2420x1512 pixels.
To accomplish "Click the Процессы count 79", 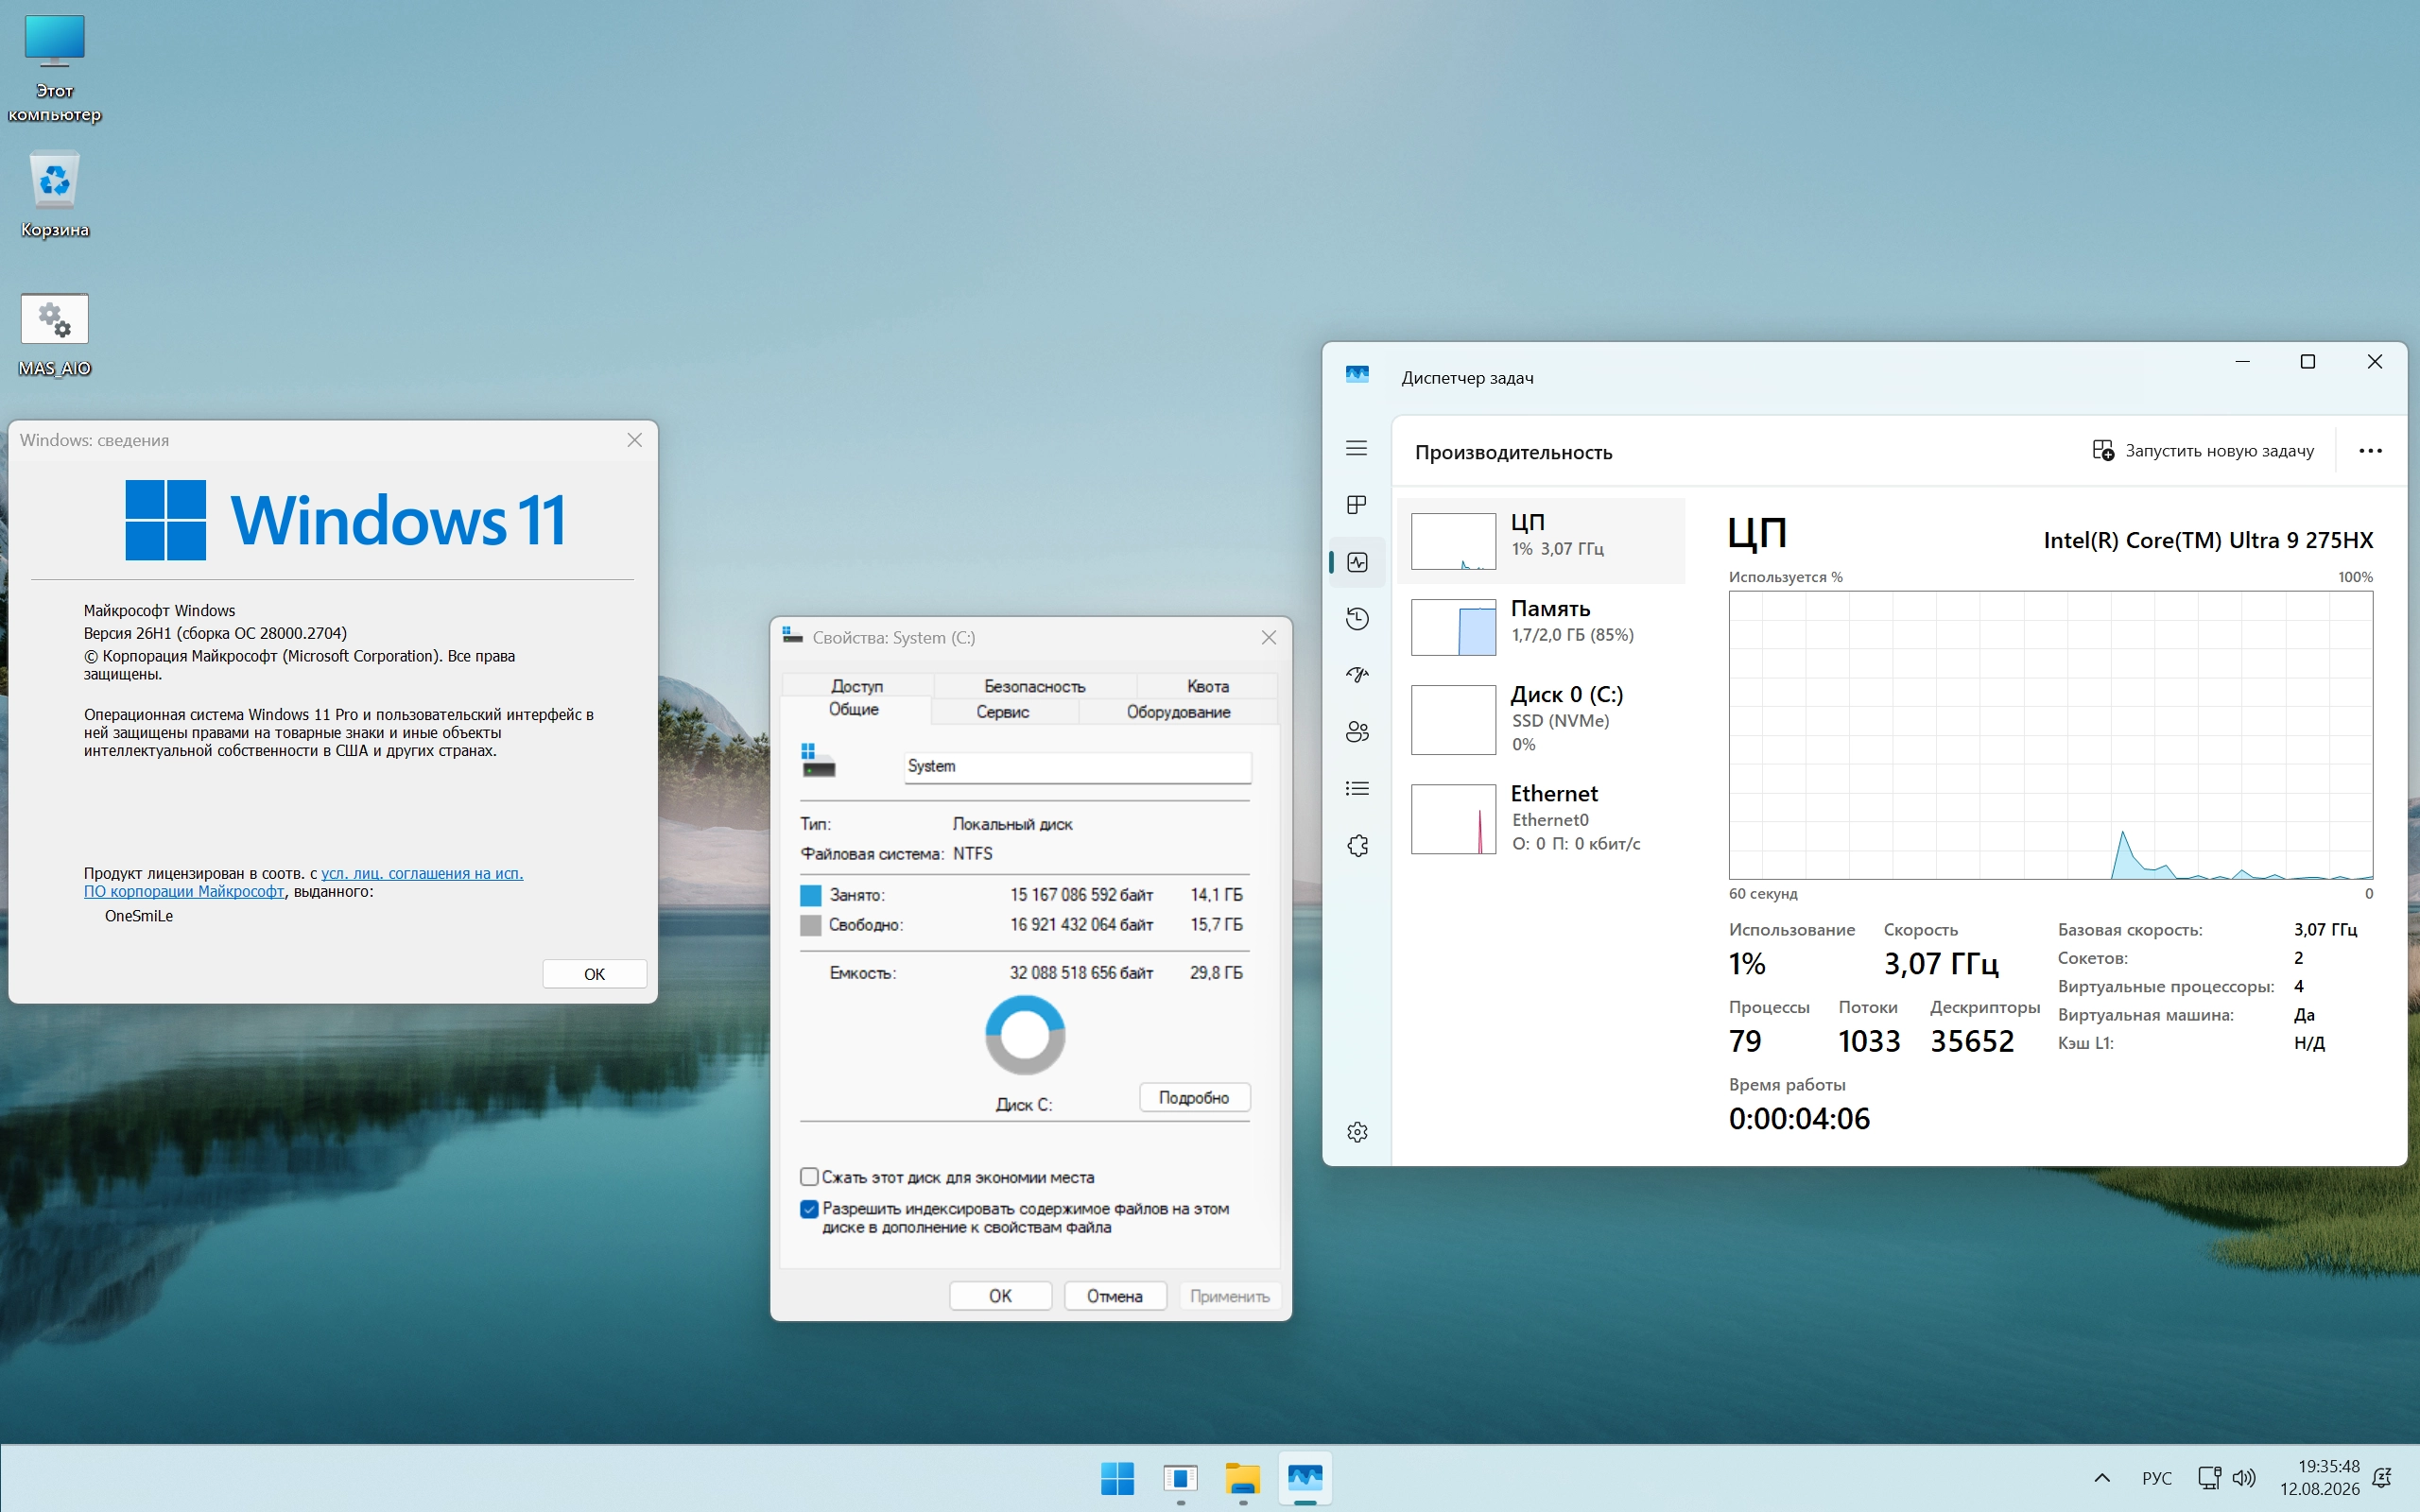I will click(x=1745, y=1041).
